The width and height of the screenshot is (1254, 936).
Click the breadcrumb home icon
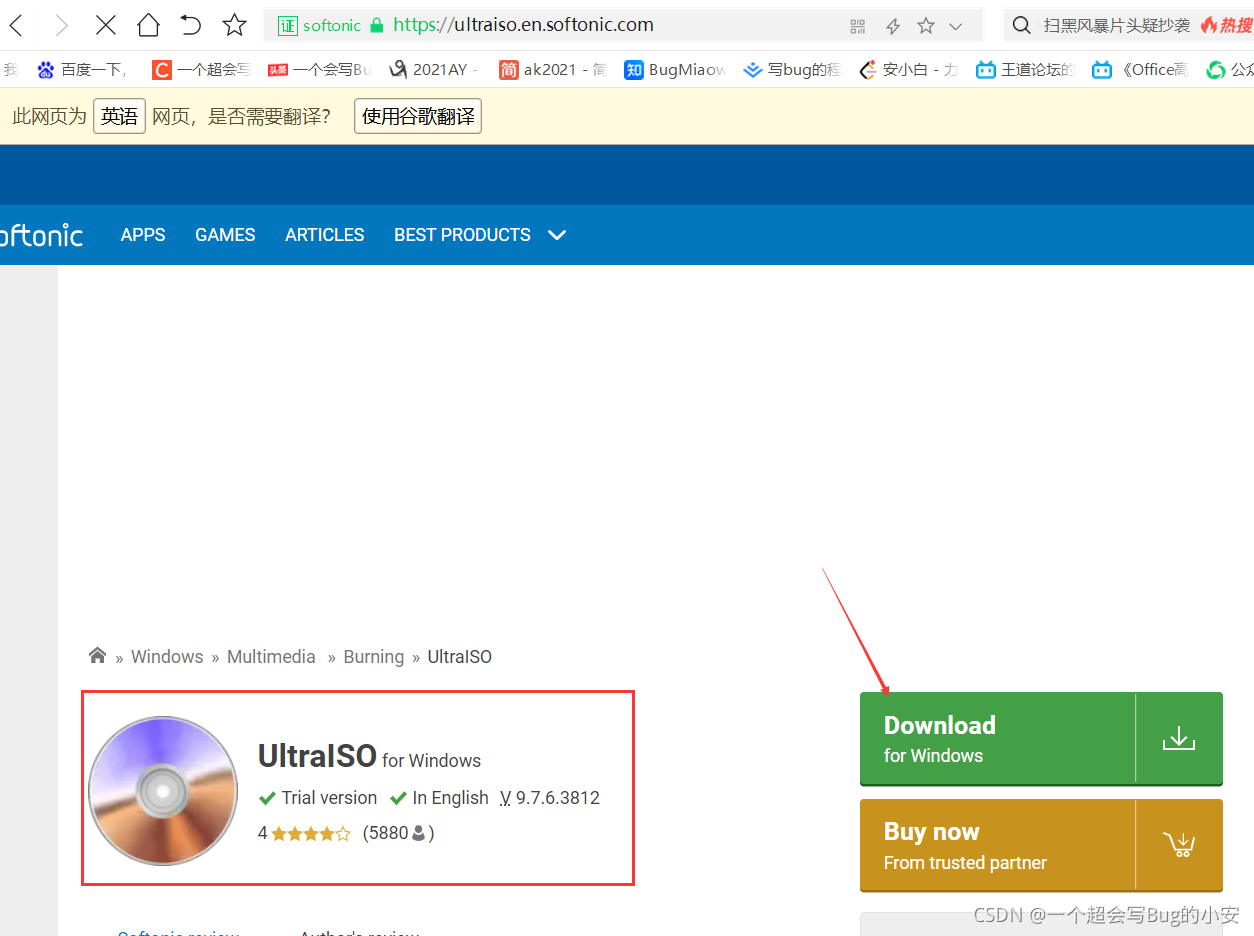coord(97,656)
